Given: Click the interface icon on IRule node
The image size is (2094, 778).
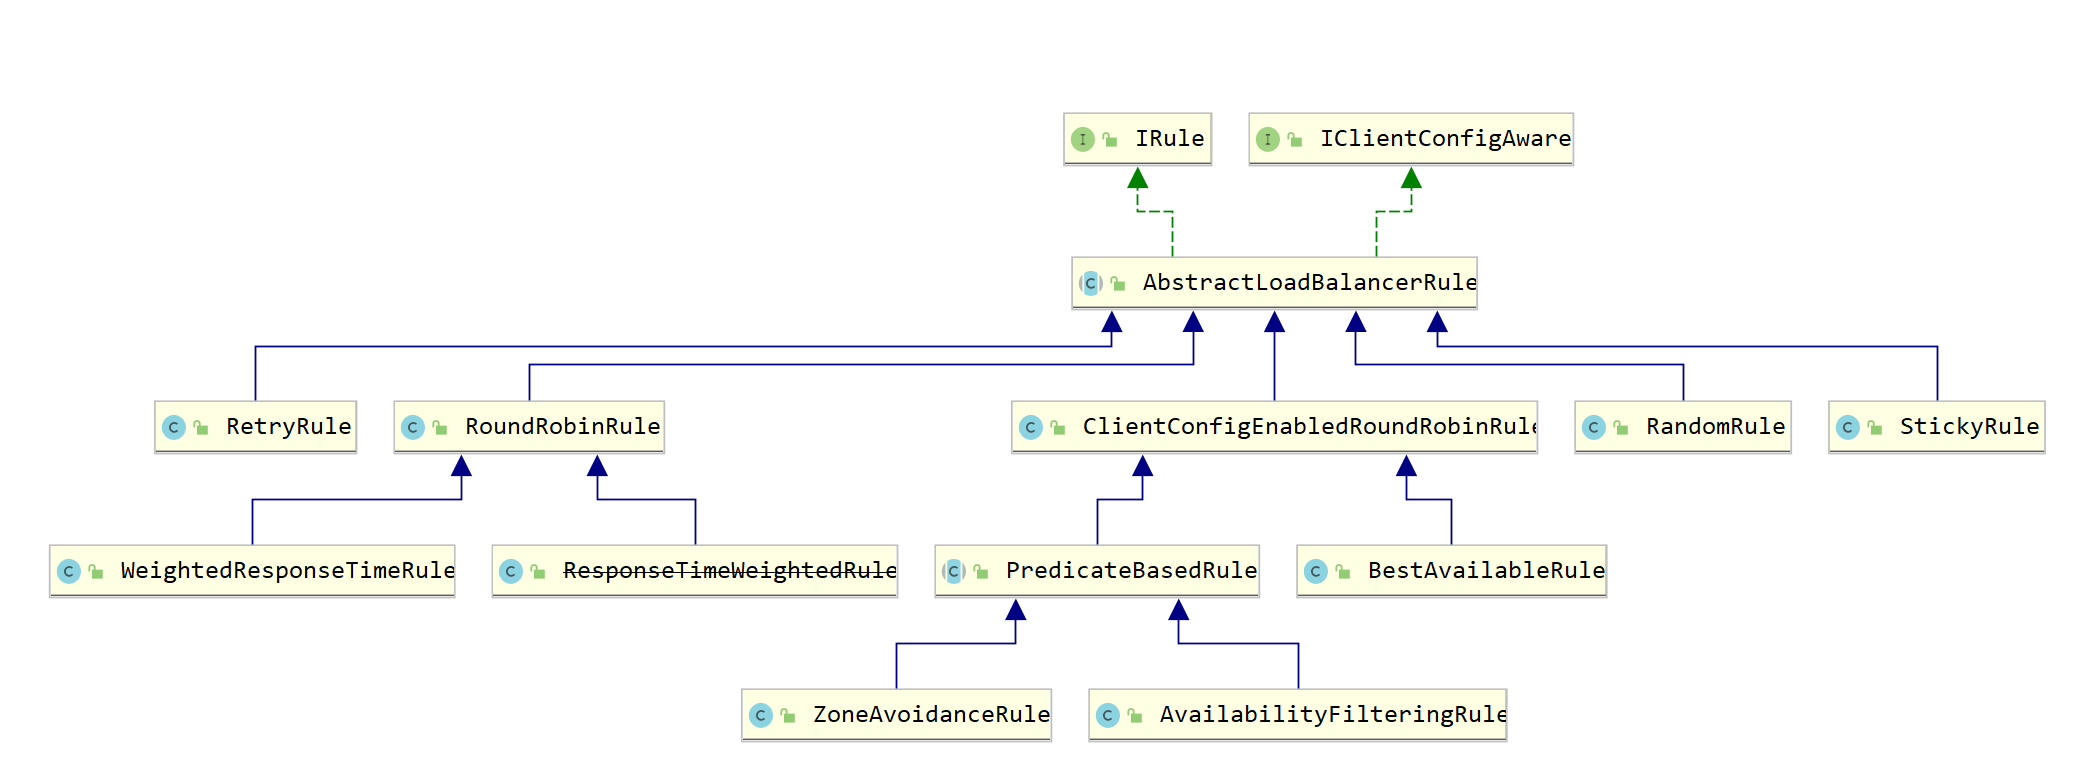Looking at the screenshot, I should [1082, 139].
